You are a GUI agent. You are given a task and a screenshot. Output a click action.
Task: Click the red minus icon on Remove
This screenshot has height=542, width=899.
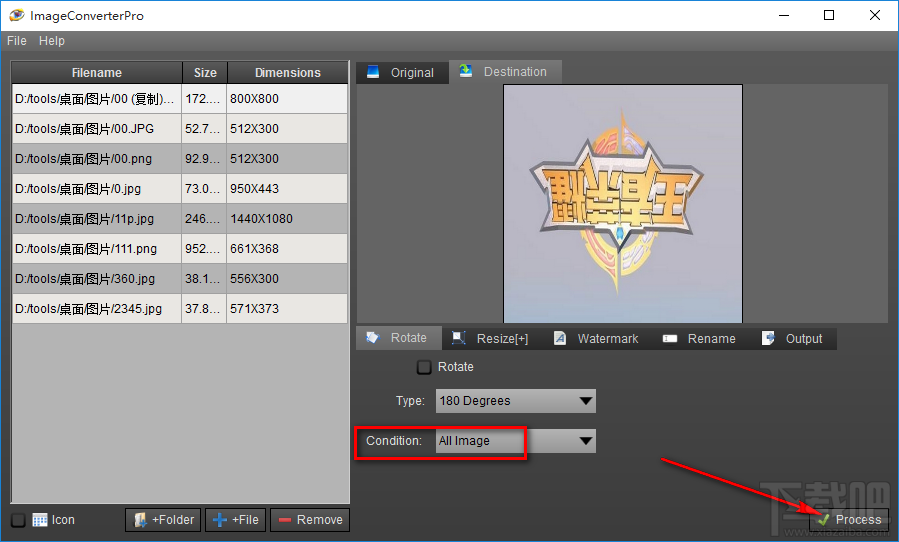click(x=285, y=520)
